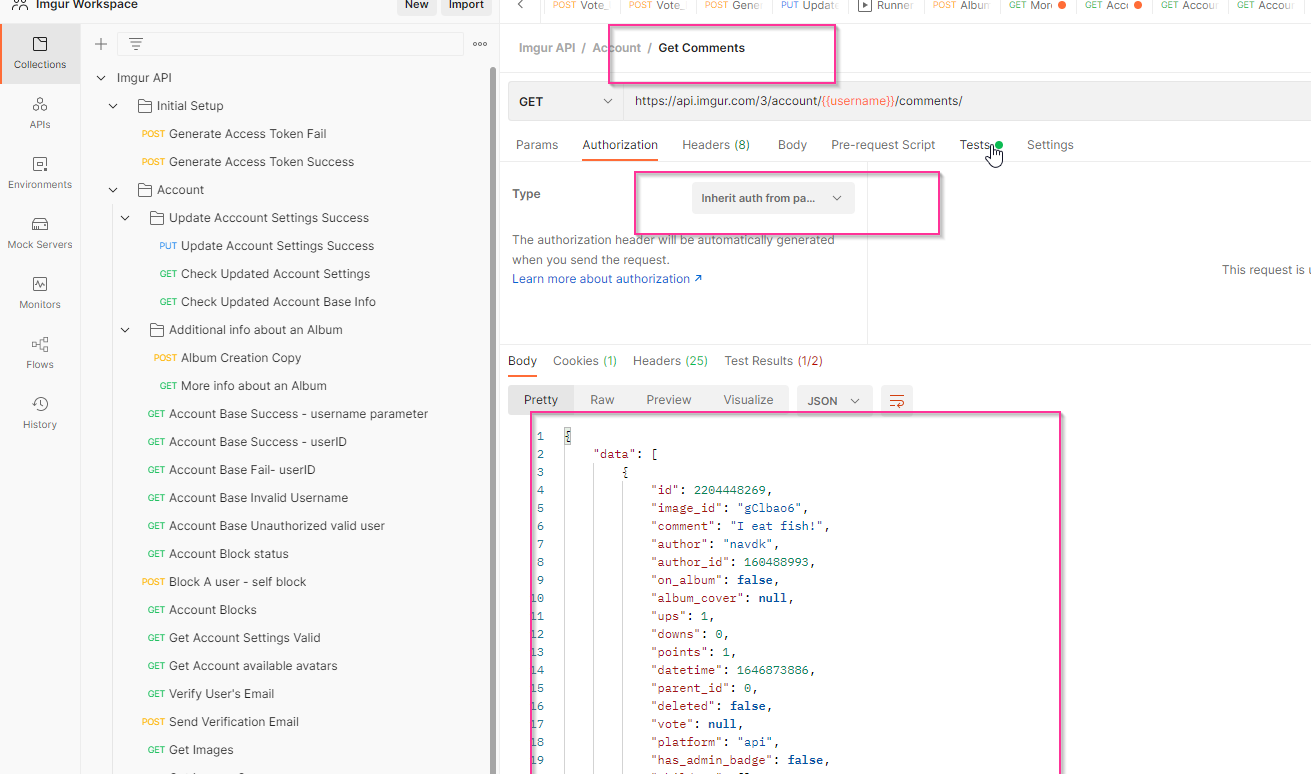Click Imgur API breadcrumb link

[547, 48]
